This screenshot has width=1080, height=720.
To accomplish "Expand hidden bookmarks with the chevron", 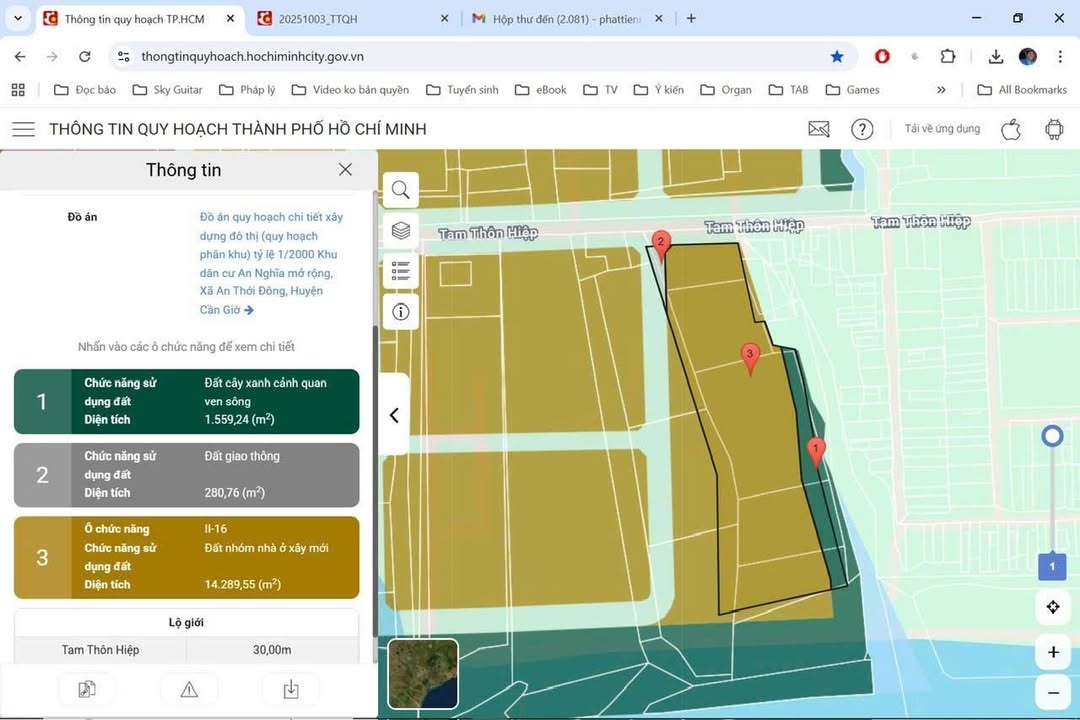I will point(941,89).
